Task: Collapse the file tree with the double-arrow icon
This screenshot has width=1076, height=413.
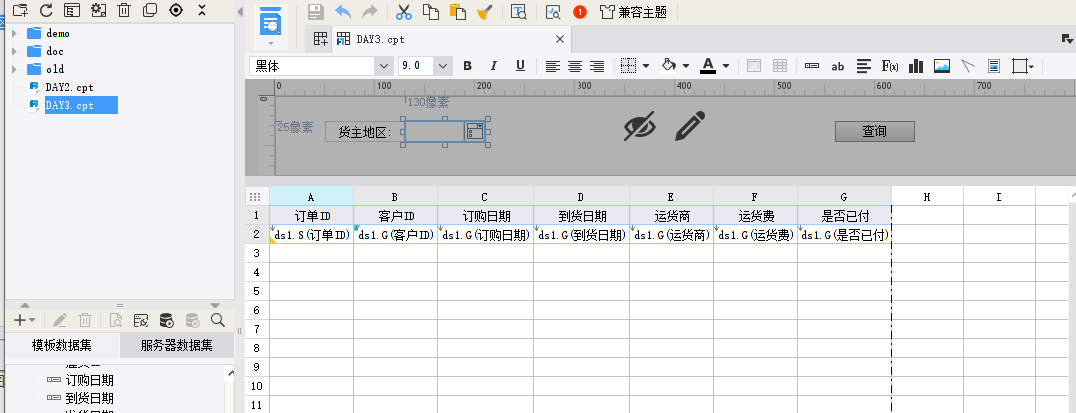Action: pos(202,10)
